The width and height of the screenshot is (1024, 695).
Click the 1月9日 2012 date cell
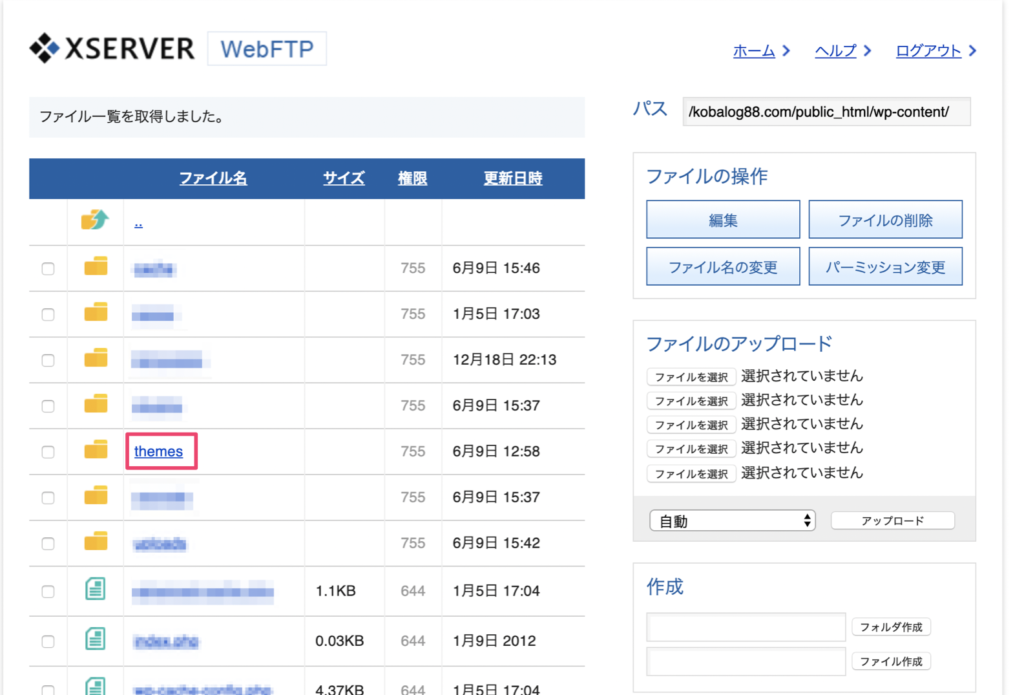(x=494, y=641)
